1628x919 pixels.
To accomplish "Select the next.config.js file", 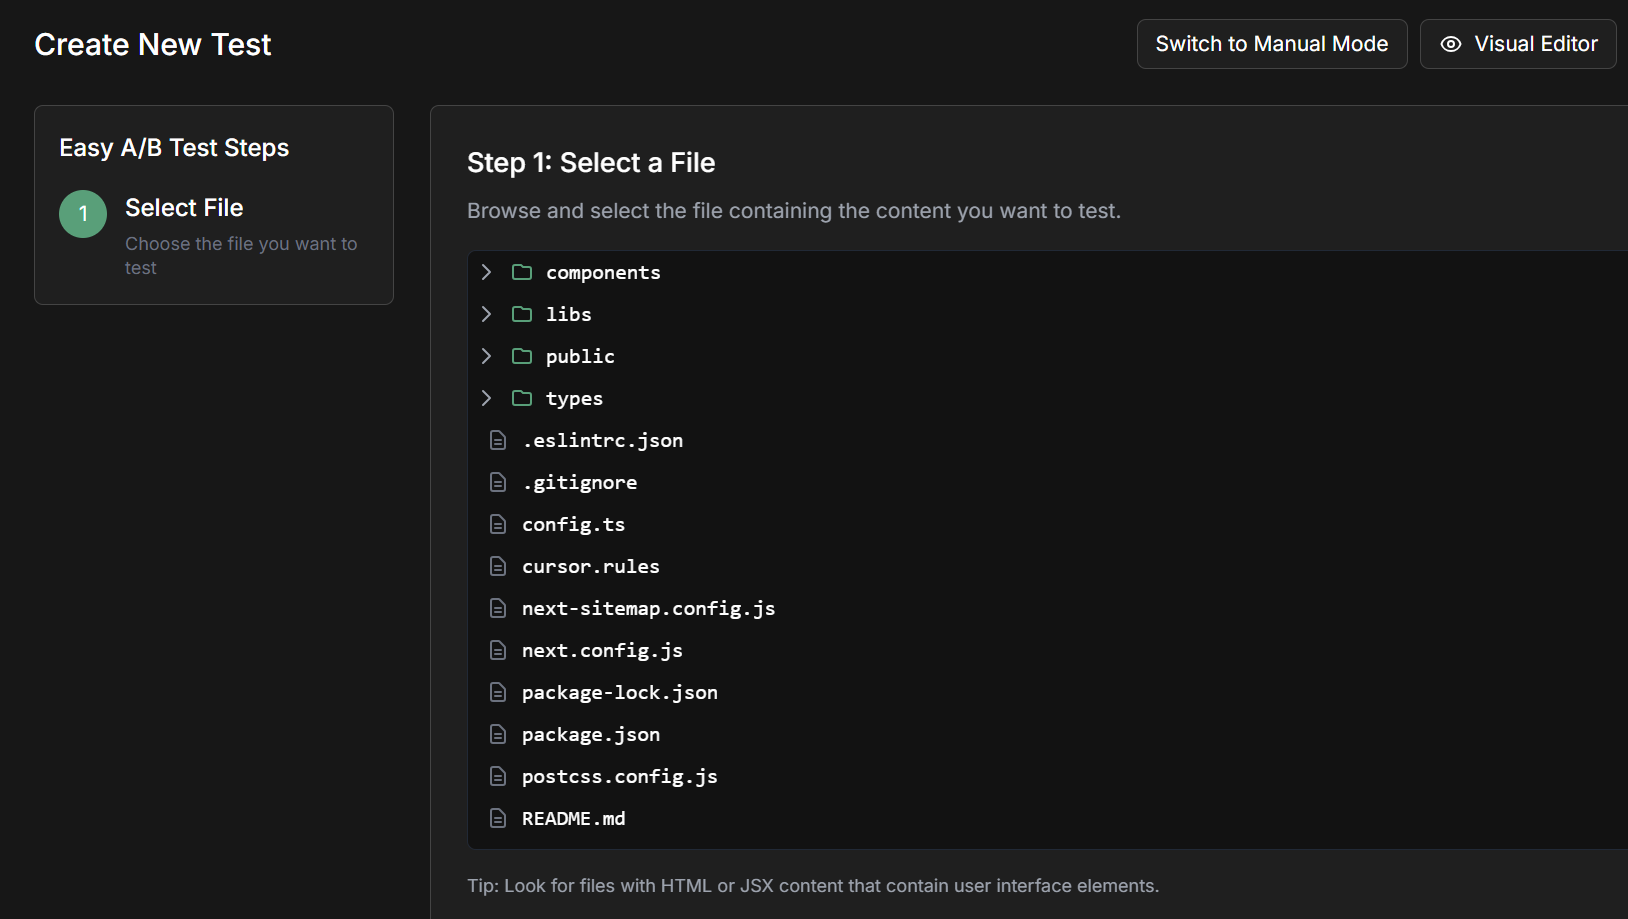I will pos(602,649).
